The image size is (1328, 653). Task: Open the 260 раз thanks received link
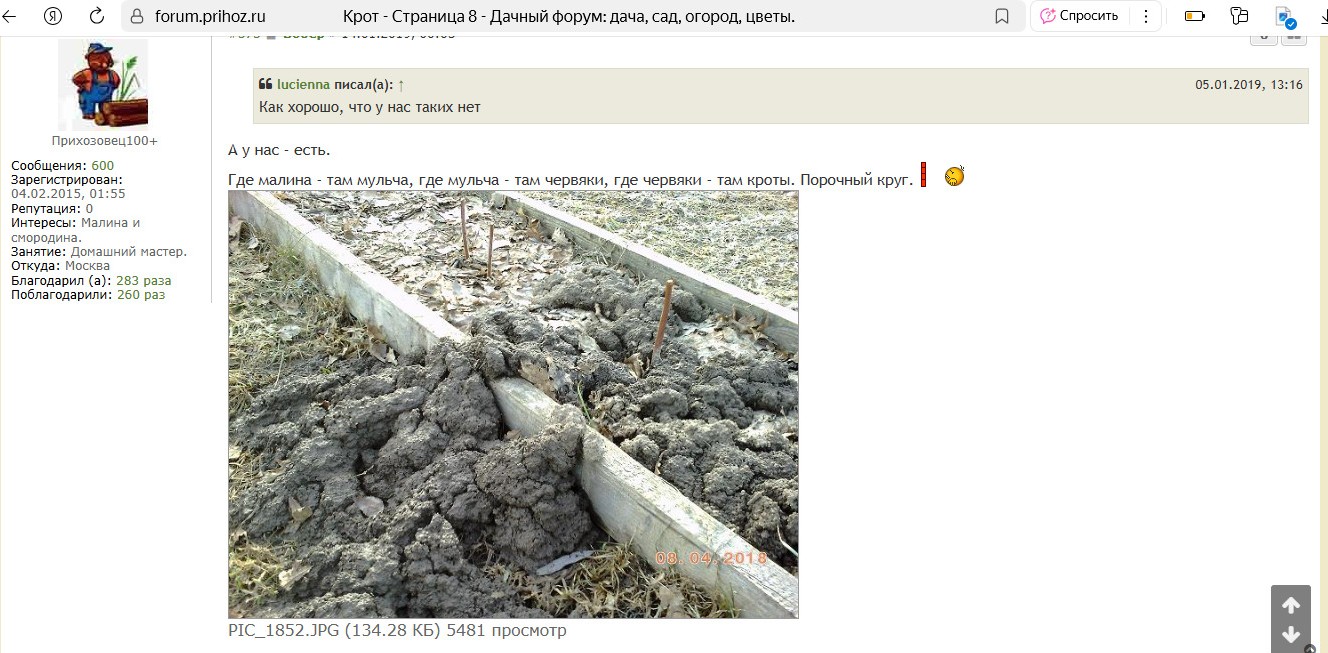(x=141, y=295)
